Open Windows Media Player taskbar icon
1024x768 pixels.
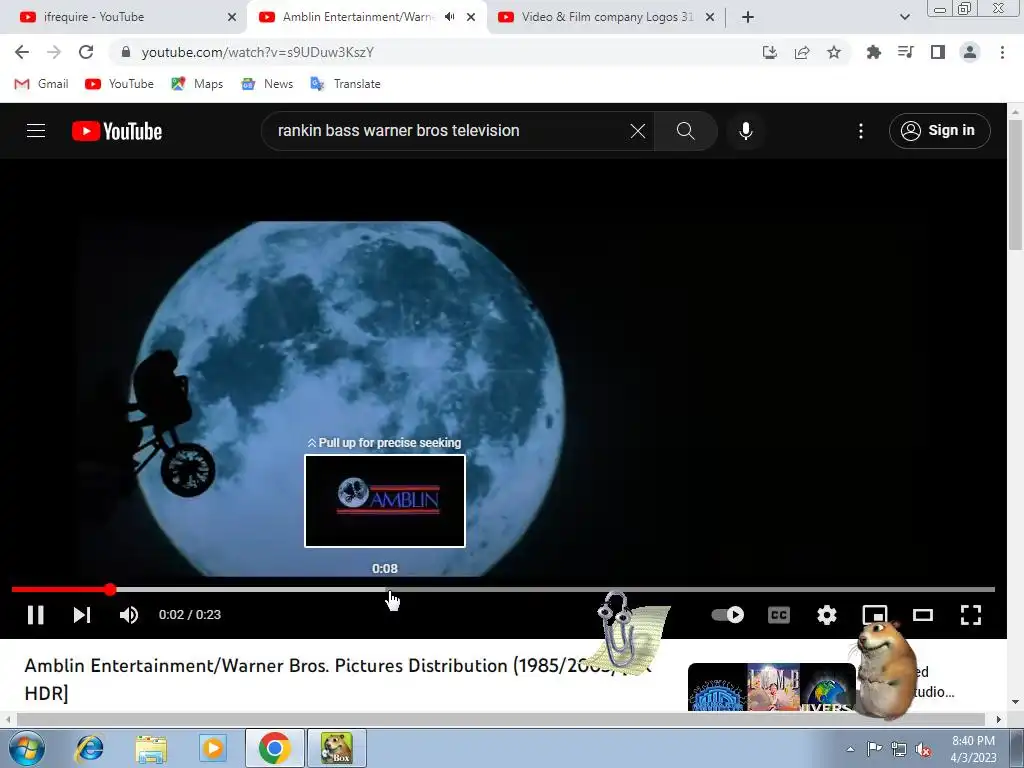pyautogui.click(x=212, y=748)
